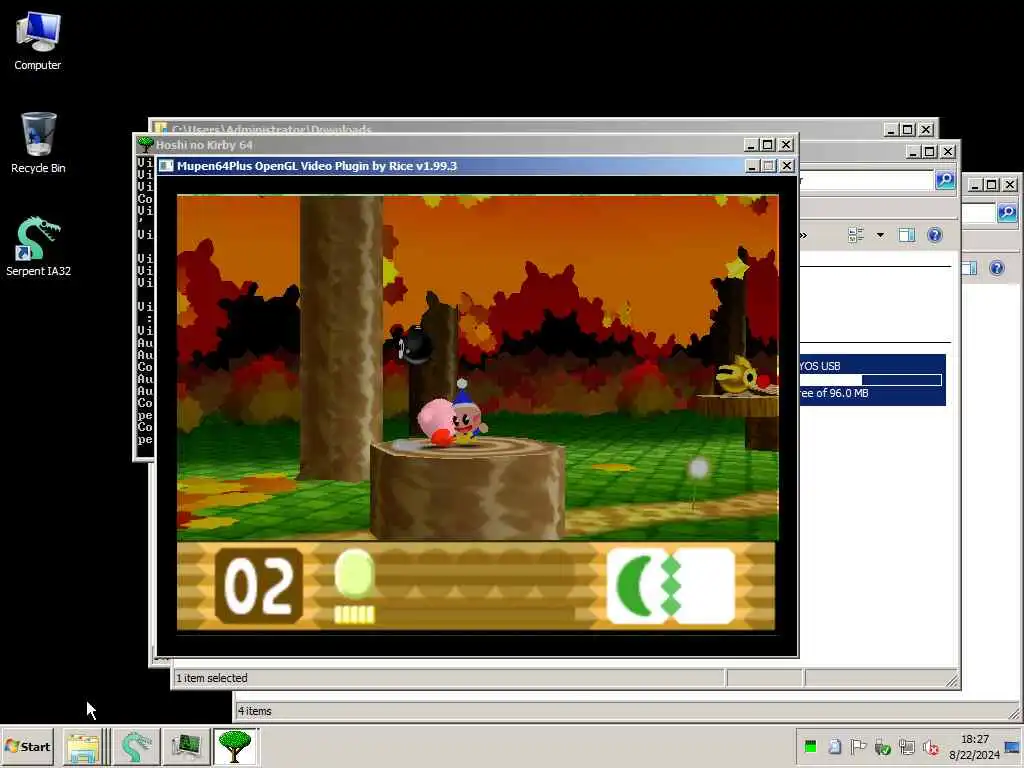Close the Hoshi no Kirby 64 console window
Image resolution: width=1024 pixels, height=768 pixels.
coord(786,144)
